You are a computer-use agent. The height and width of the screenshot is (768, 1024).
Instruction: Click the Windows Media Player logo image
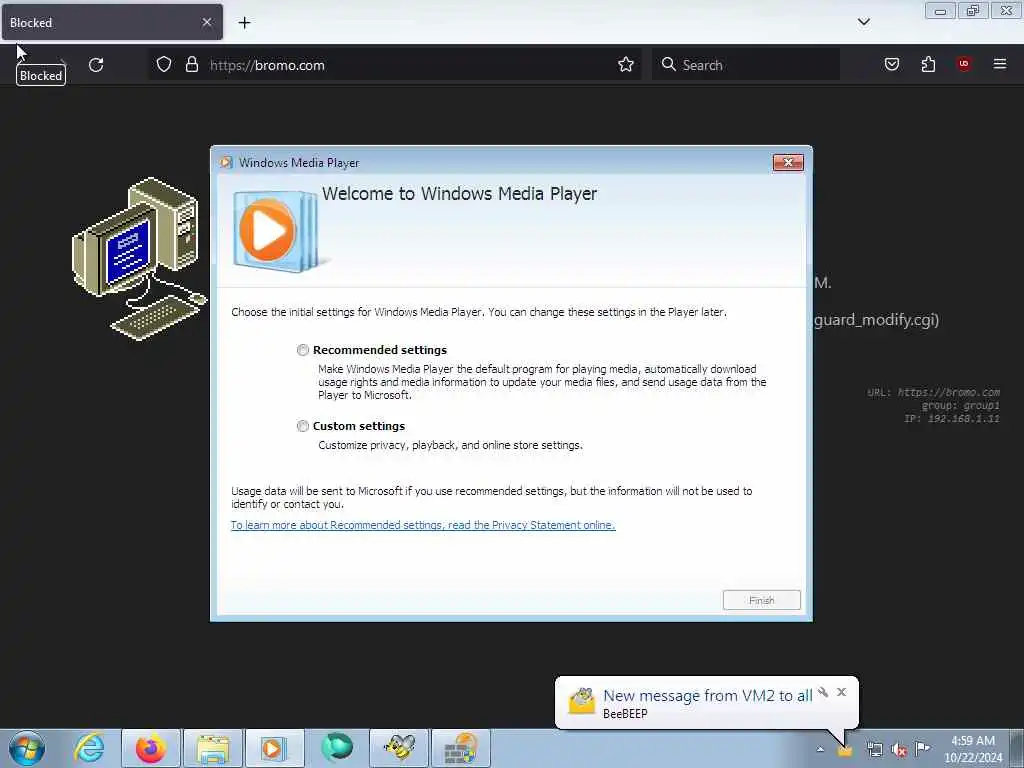click(x=280, y=231)
